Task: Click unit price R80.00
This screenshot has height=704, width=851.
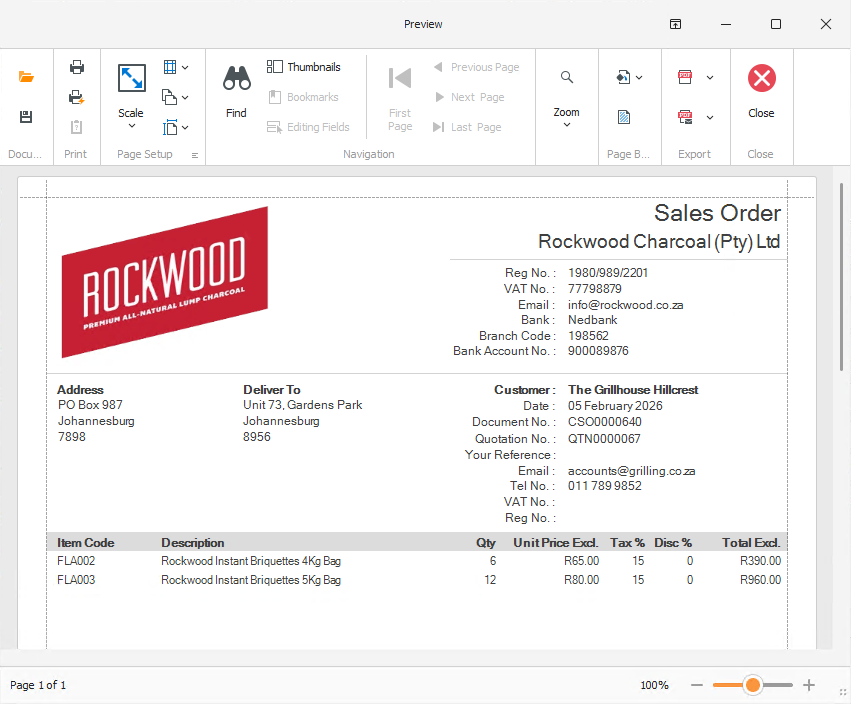Action: 581,580
